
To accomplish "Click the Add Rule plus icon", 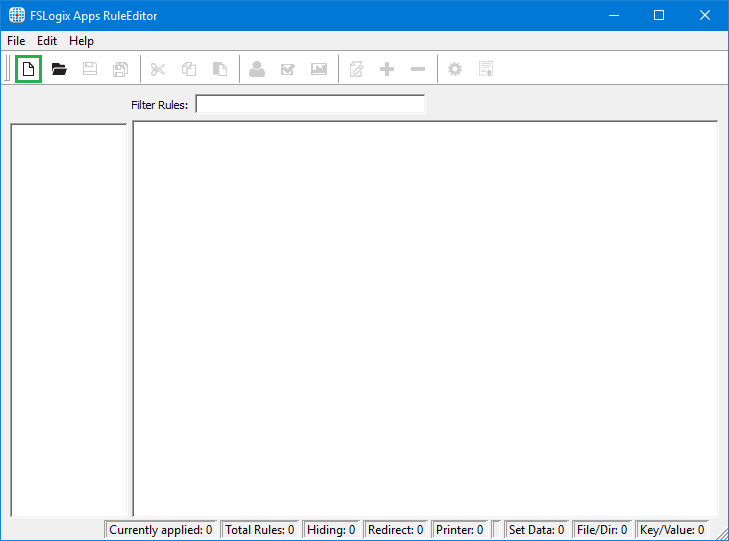I will click(x=387, y=69).
